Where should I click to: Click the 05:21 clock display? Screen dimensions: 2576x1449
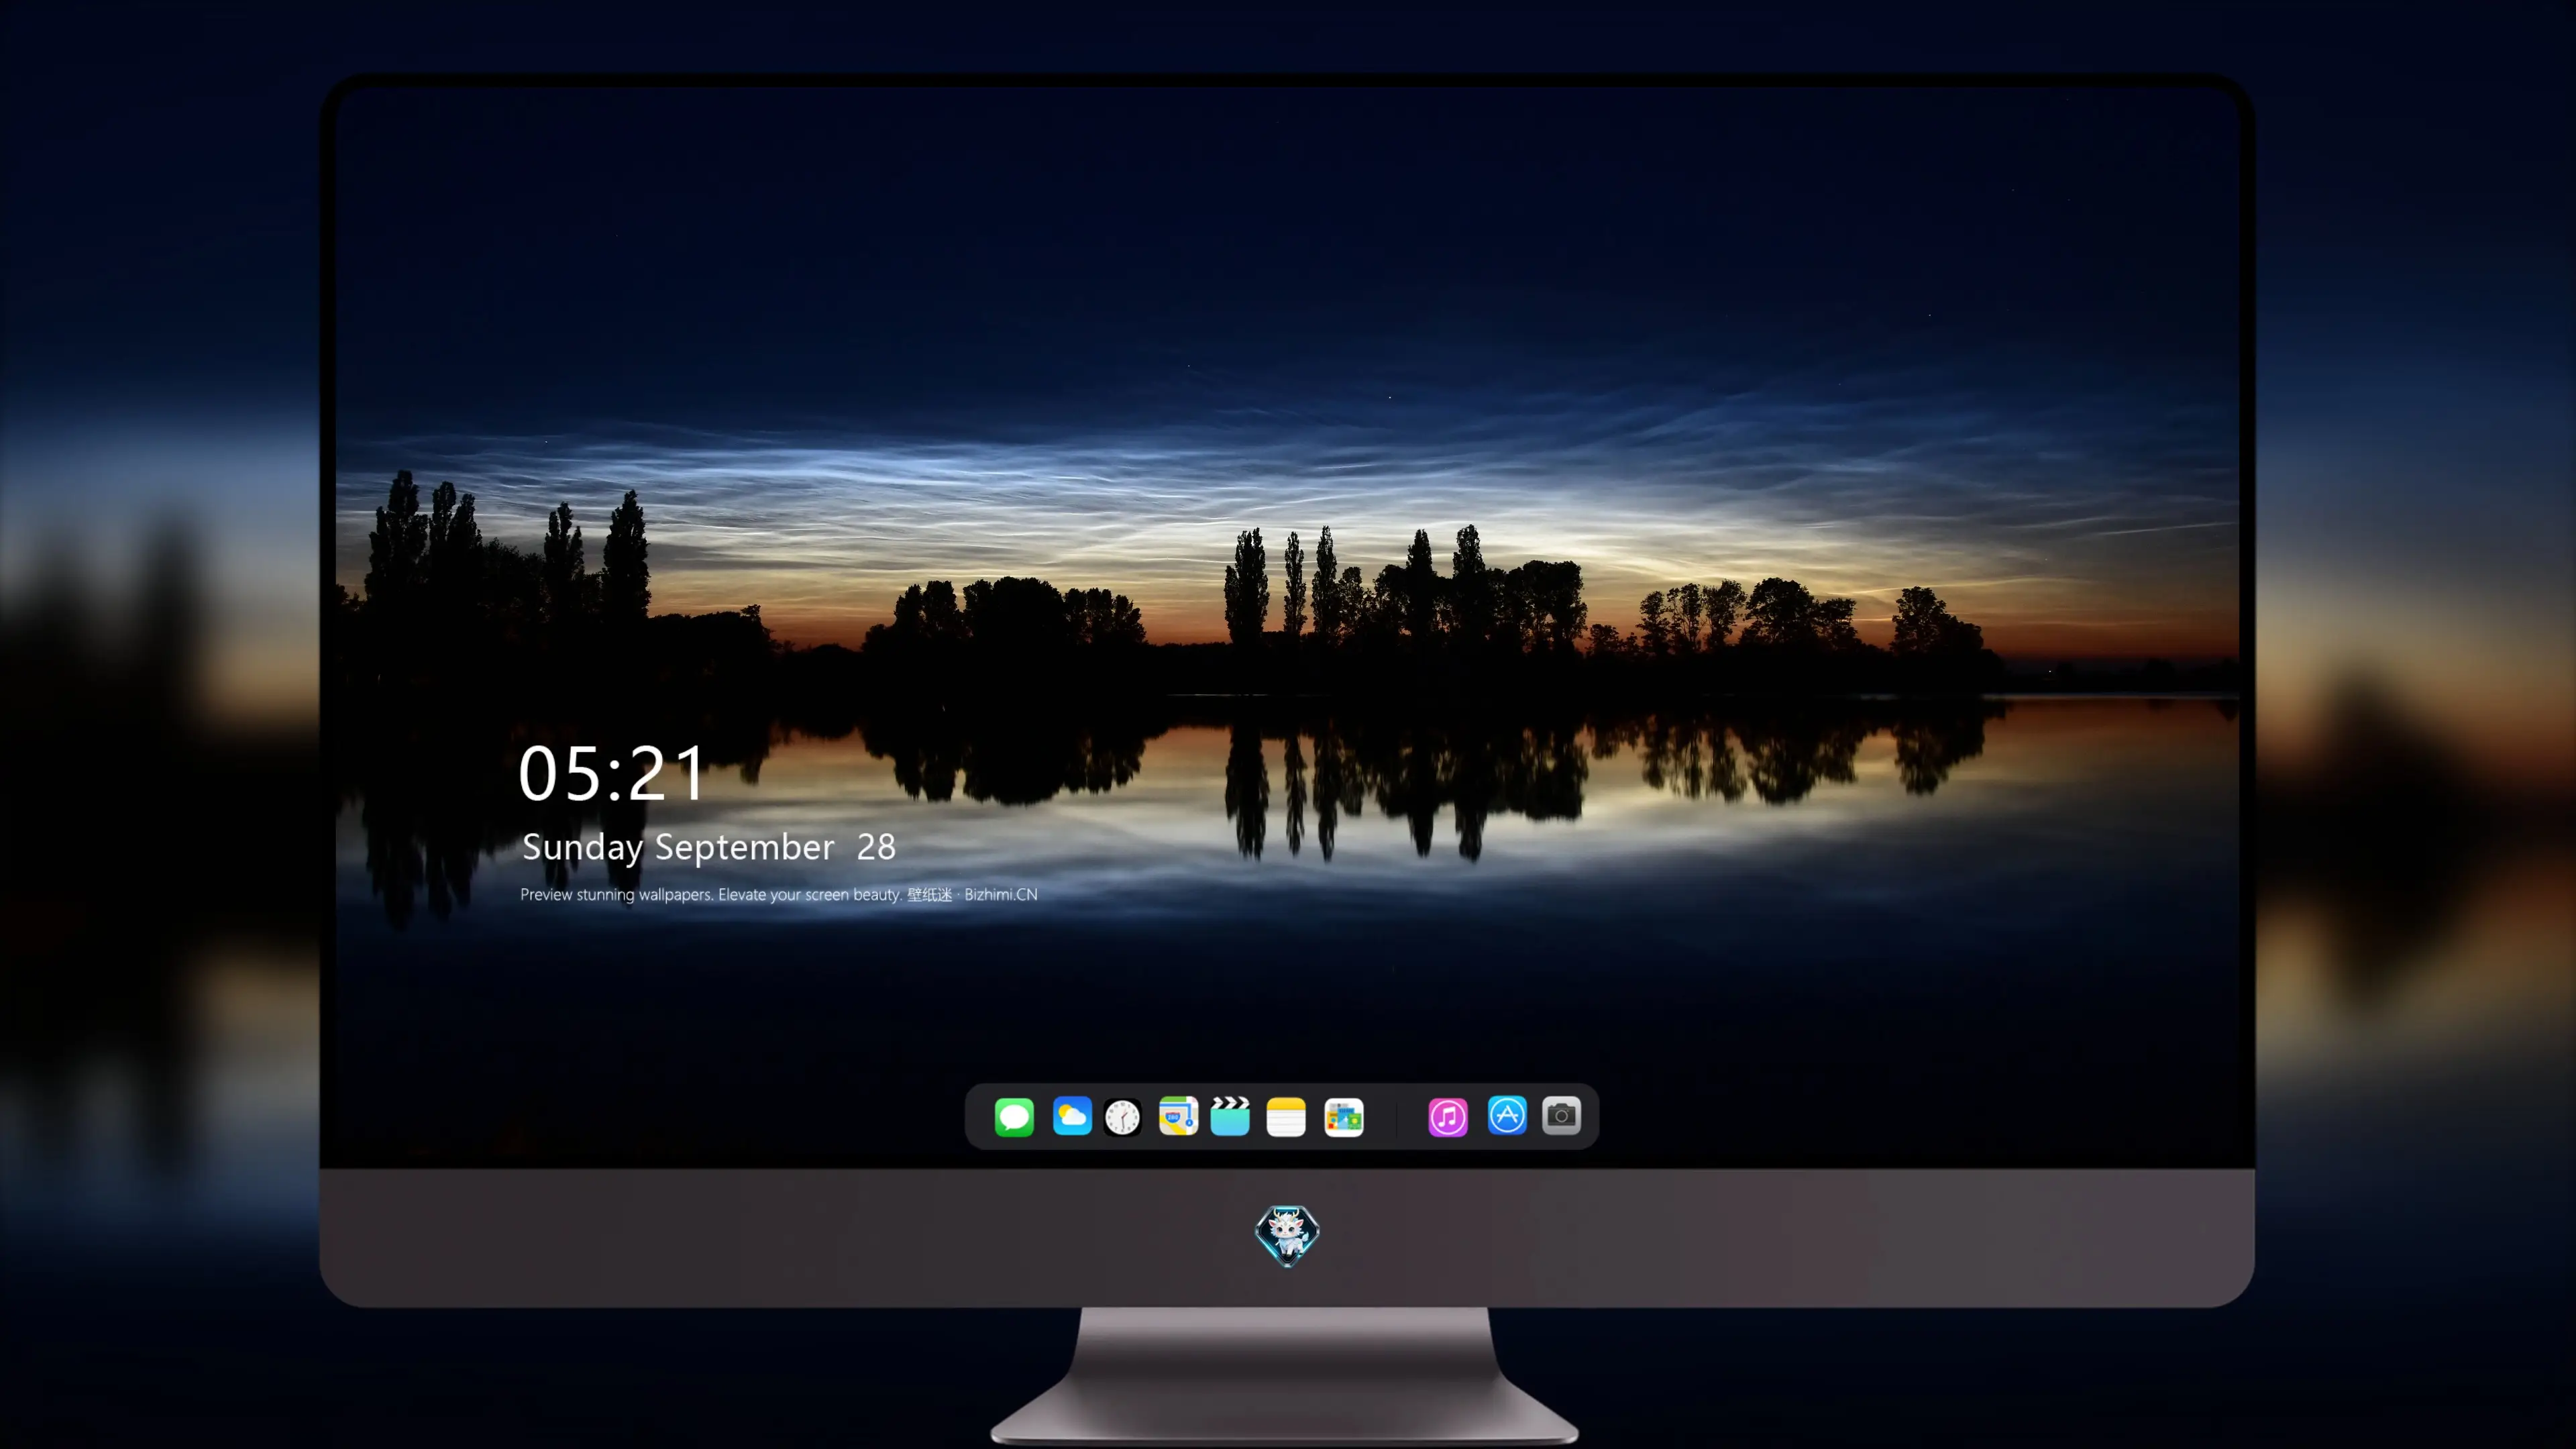point(611,773)
